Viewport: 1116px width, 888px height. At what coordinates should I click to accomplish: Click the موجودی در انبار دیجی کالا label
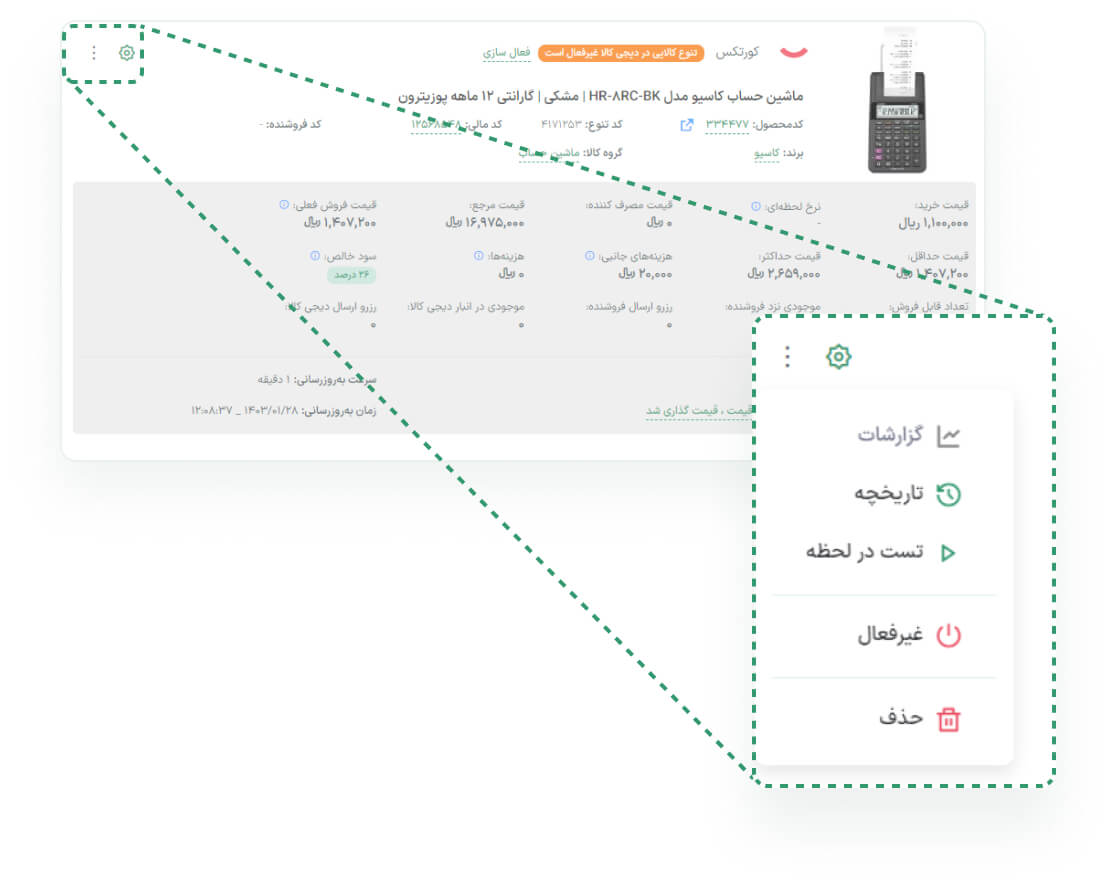pos(465,307)
